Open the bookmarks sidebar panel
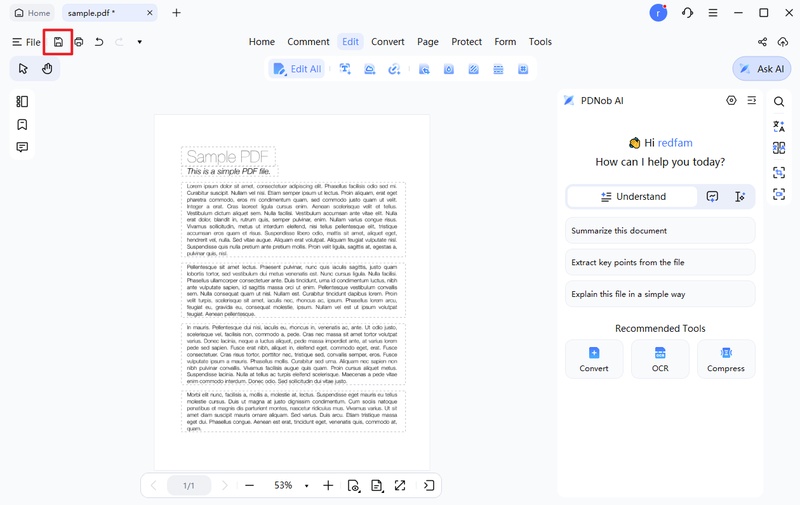The width and height of the screenshot is (800, 505). point(22,124)
